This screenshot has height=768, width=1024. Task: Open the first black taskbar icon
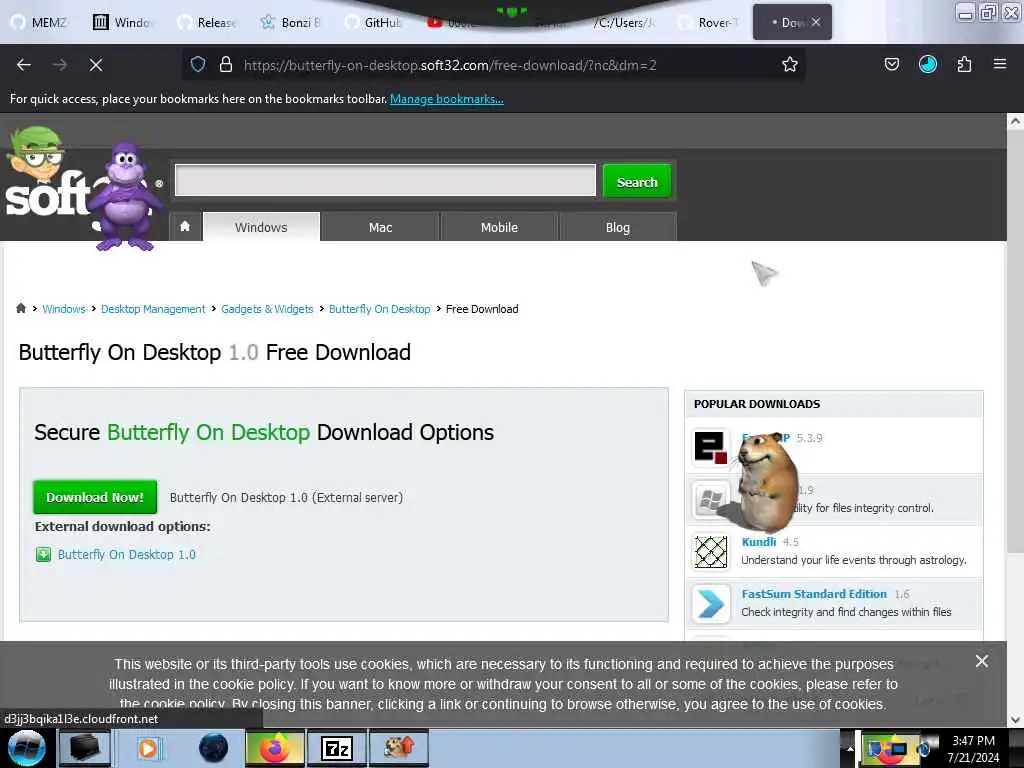click(x=85, y=748)
